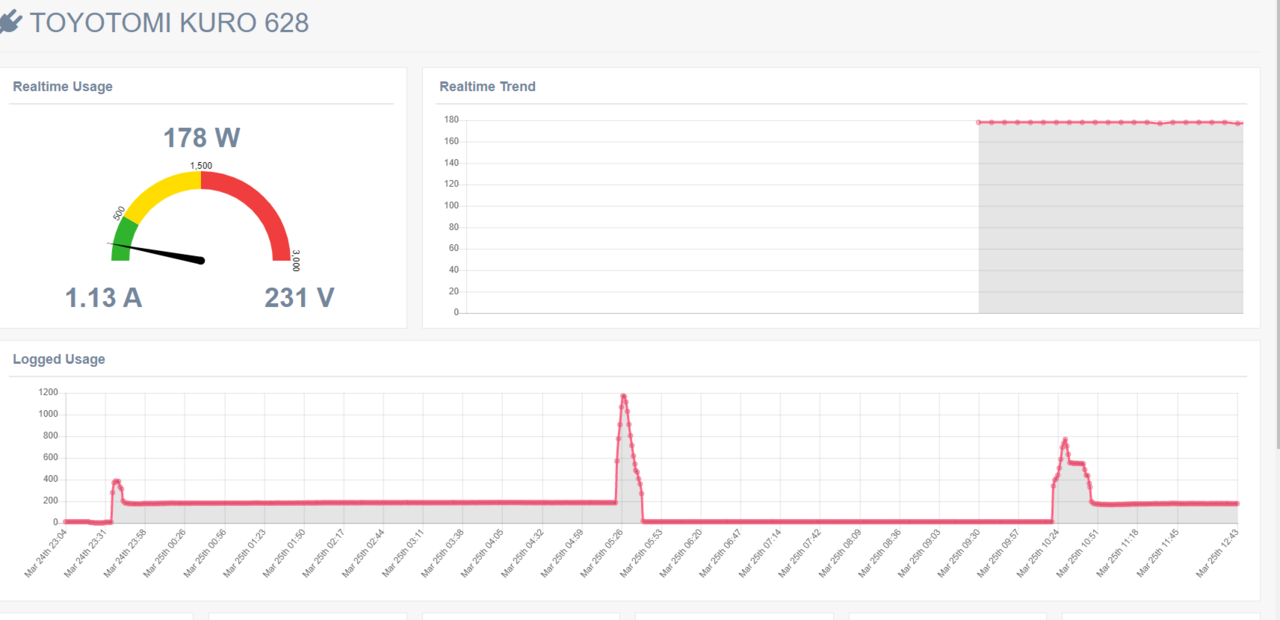Viewport: 1280px width, 620px height.
Task: Click the Mar 25th 11:45 time label
Action: (1157, 552)
